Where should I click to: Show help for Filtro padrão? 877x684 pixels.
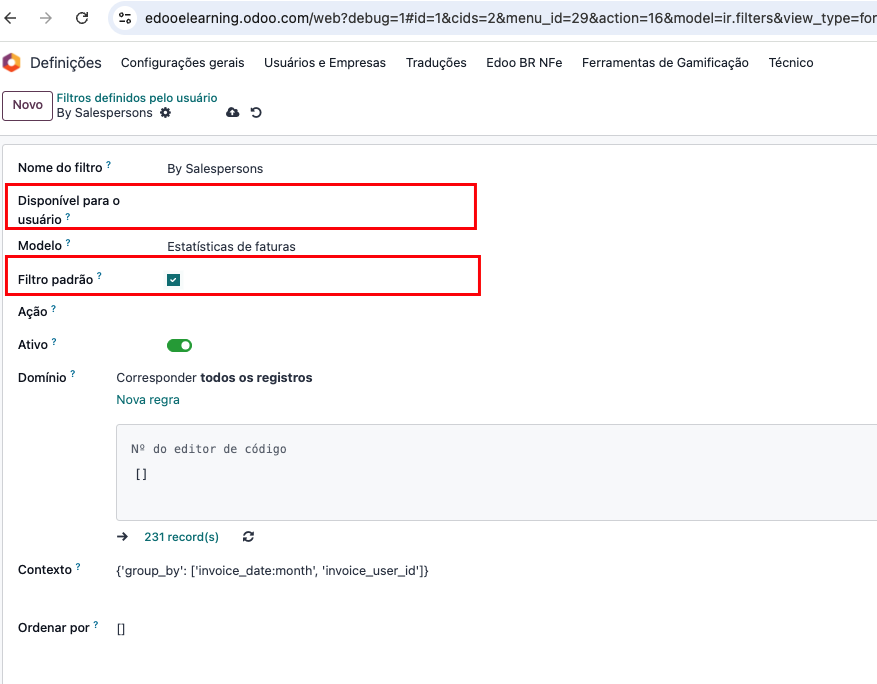99,276
